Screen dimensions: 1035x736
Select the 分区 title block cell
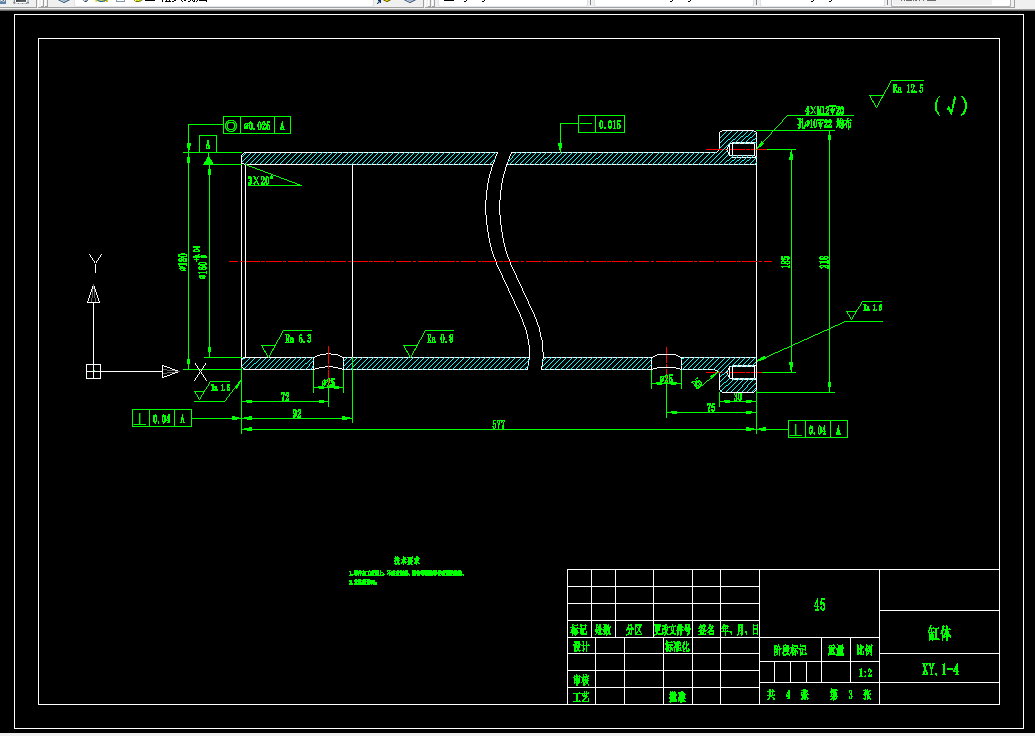(x=634, y=629)
